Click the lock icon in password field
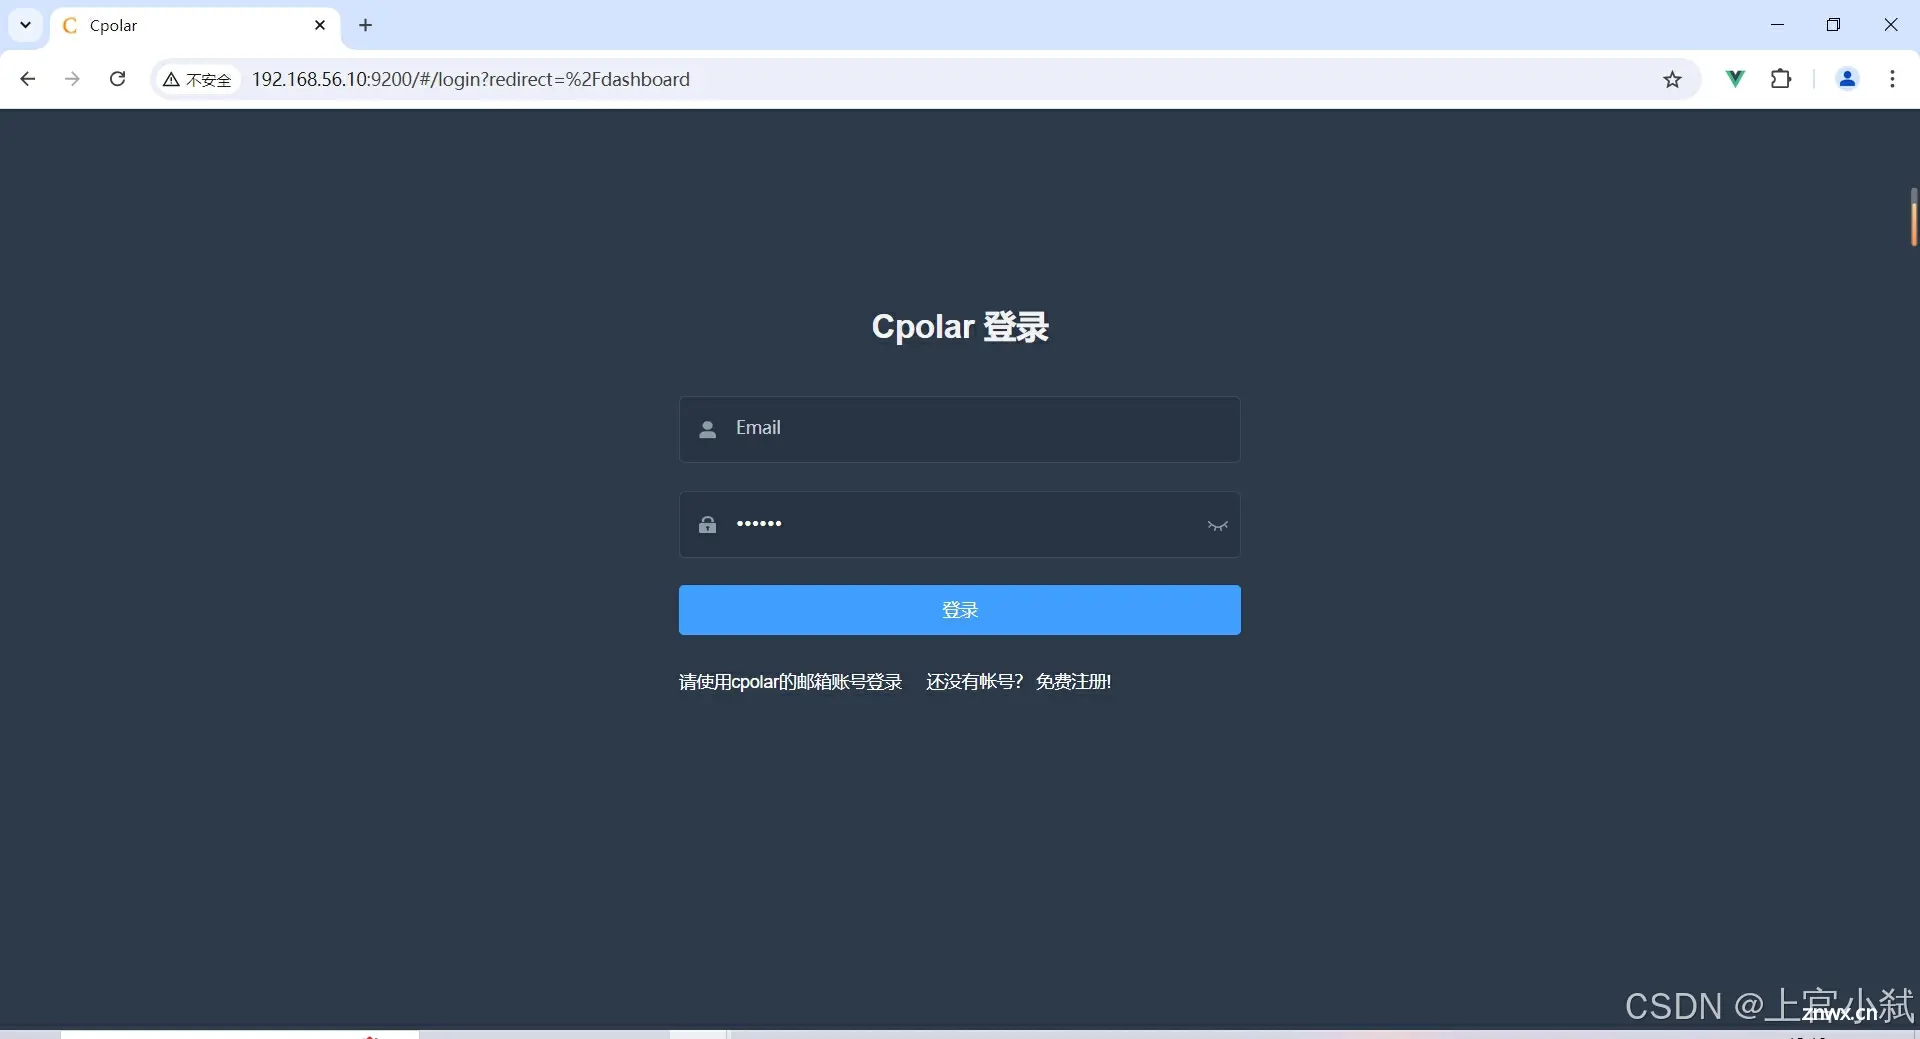 [708, 524]
